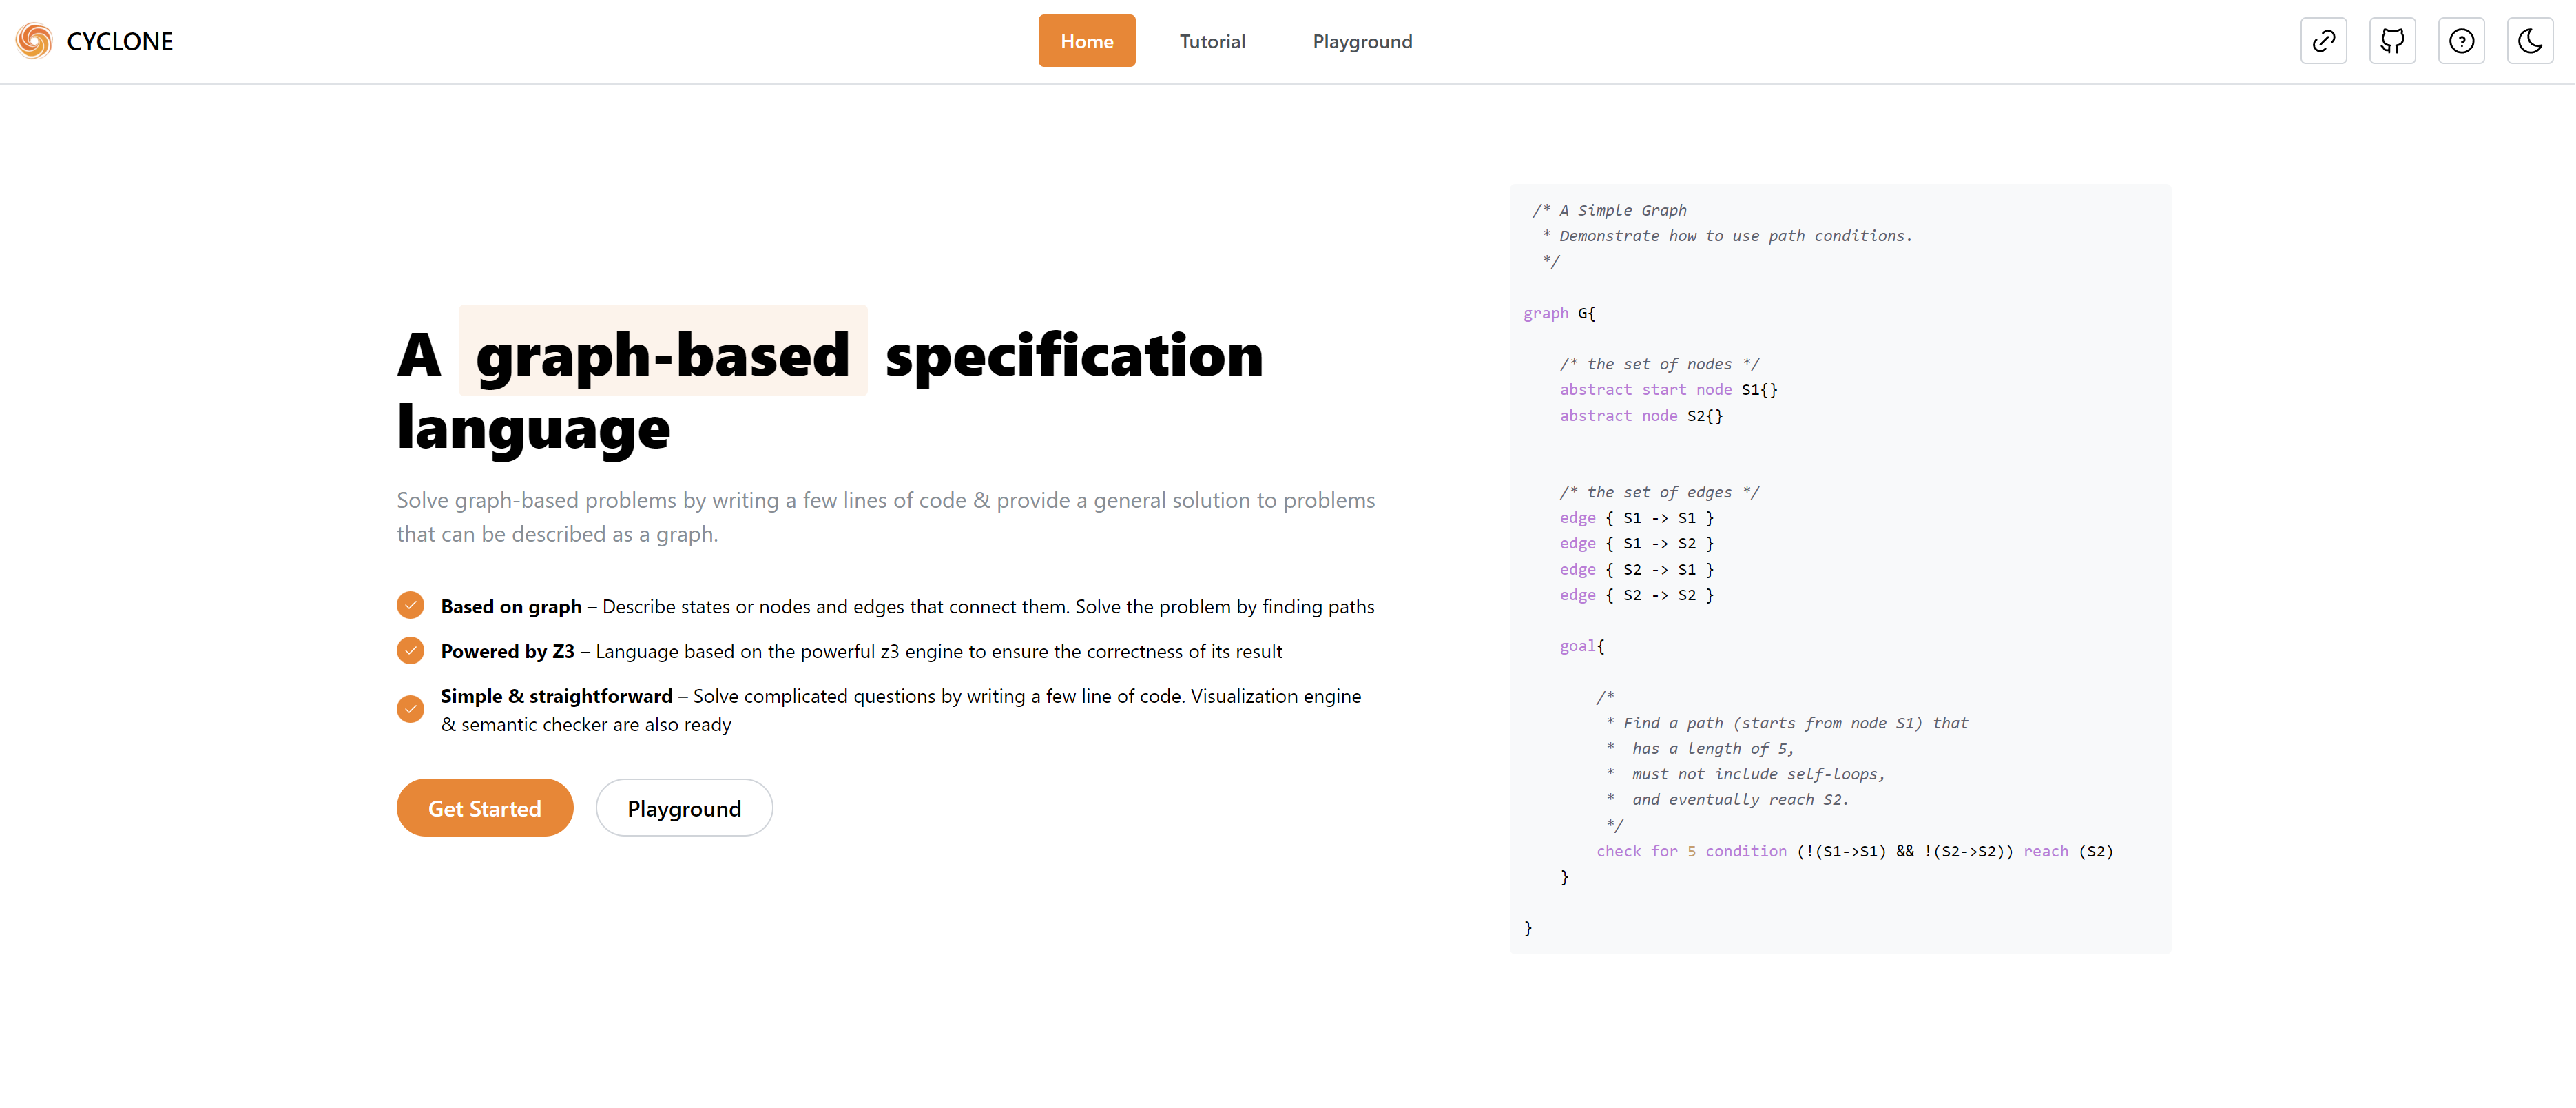Click comment 'the set of edges'
This screenshot has height=1108, width=2576.
(1659, 492)
